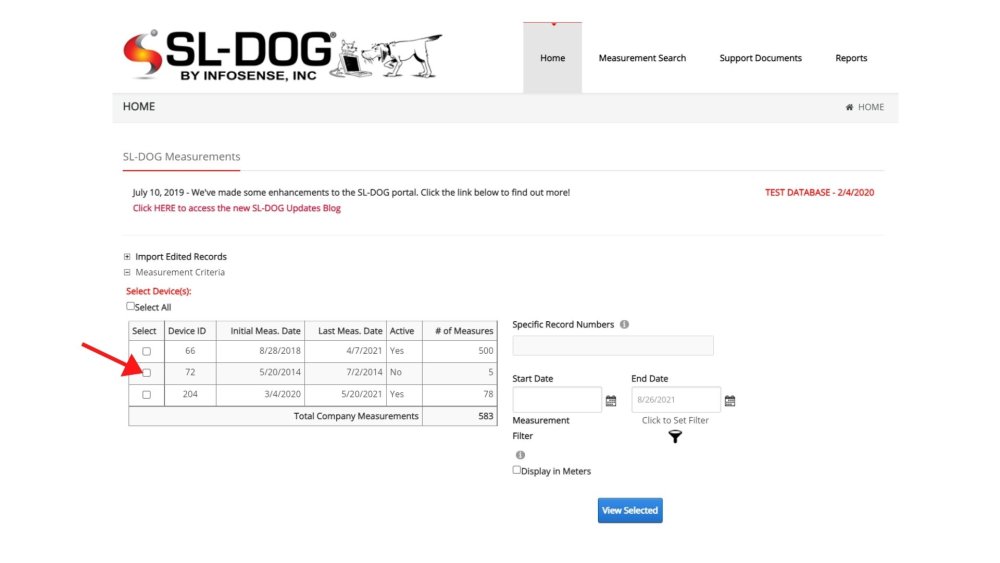Click the 5/20/2014 date cell
This screenshot has width=1000, height=563.
click(260, 372)
